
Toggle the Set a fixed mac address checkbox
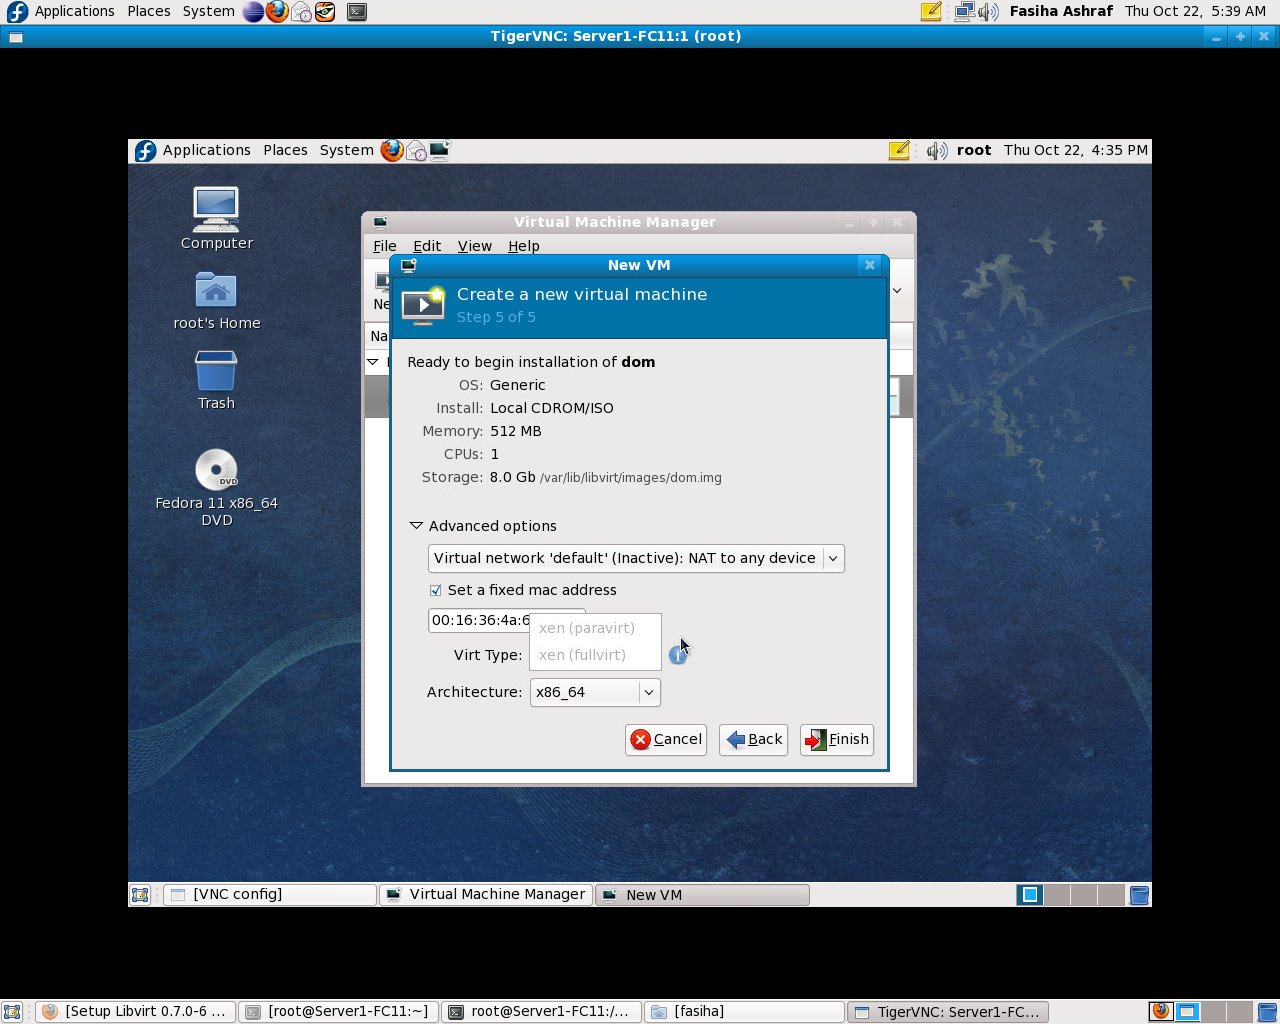click(x=436, y=590)
